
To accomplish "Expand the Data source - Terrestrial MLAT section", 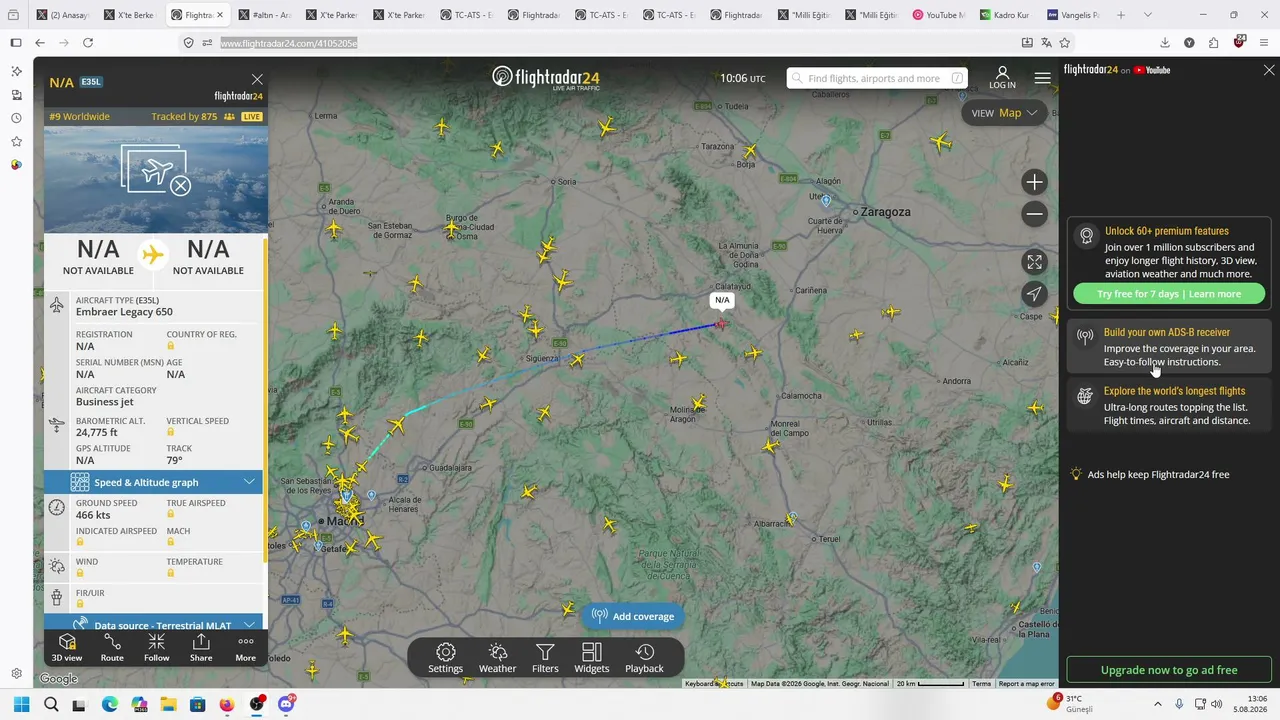I will pos(154,624).
